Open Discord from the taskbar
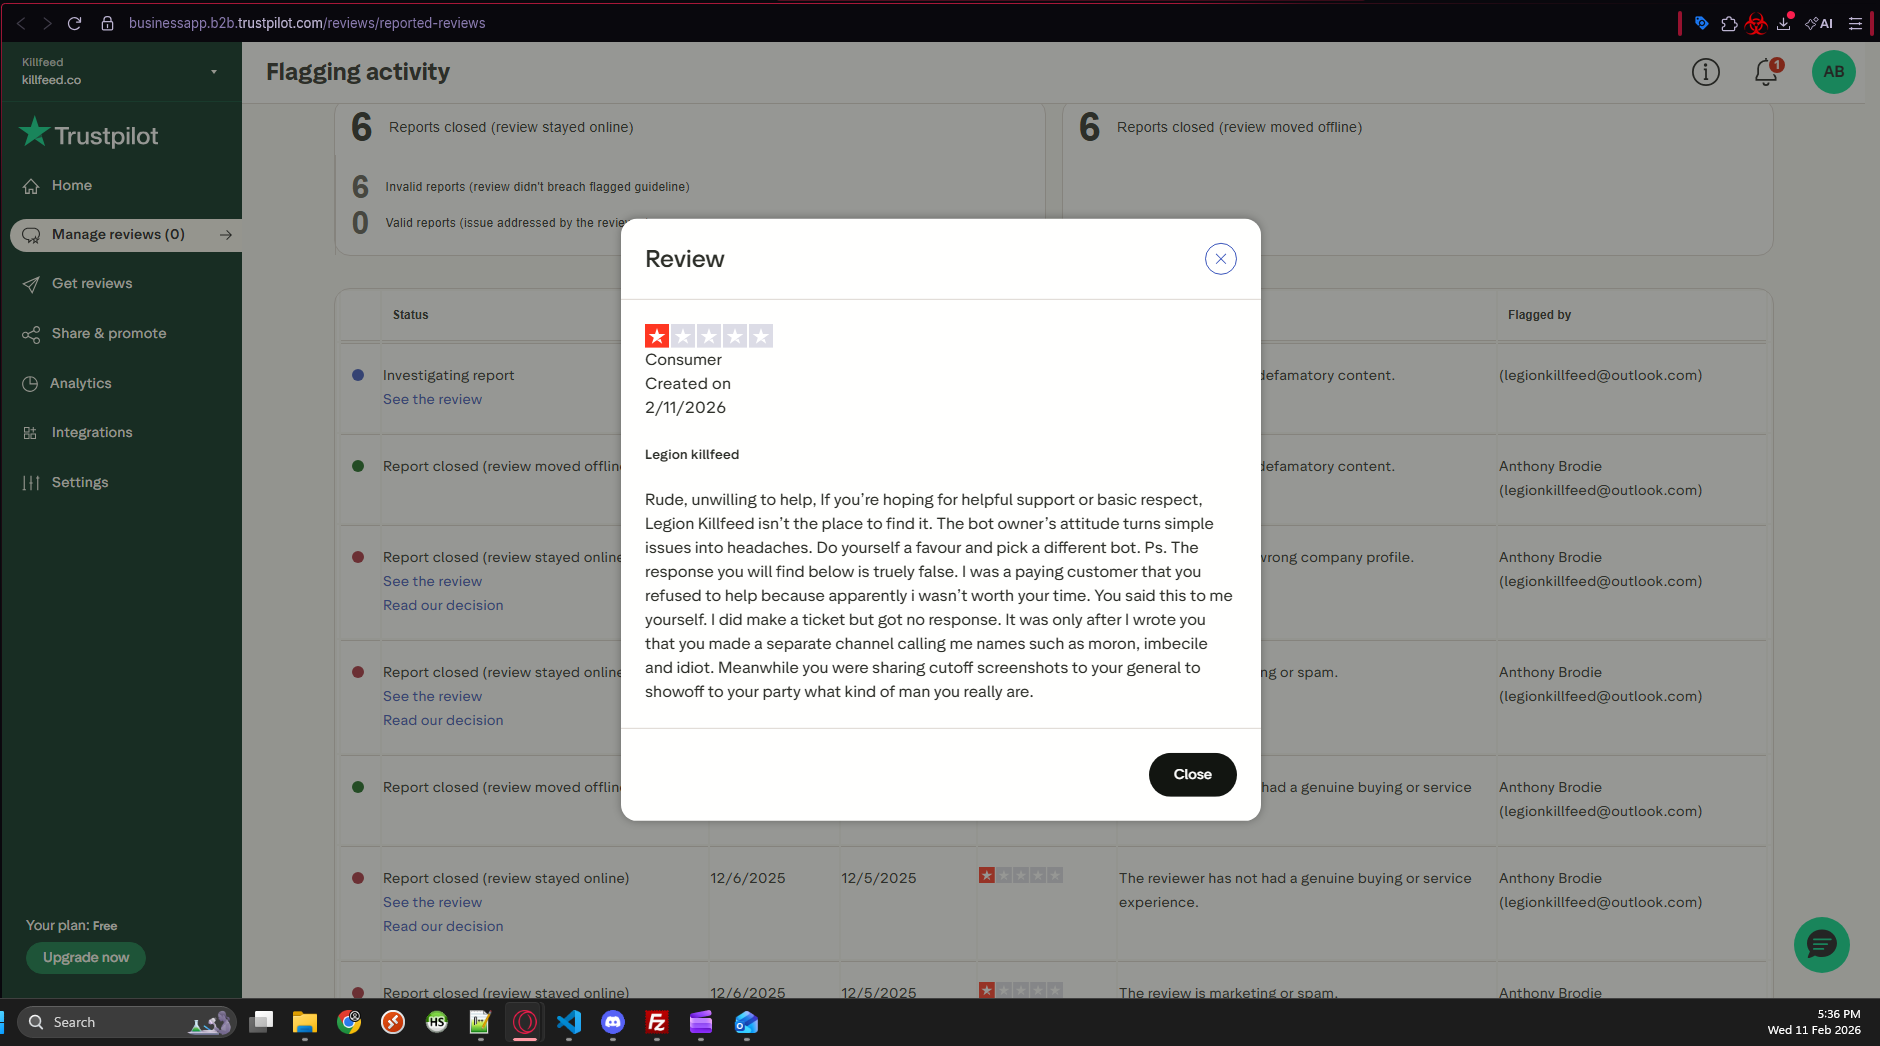Screen dimensions: 1880x1046 pyautogui.click(x=613, y=1022)
